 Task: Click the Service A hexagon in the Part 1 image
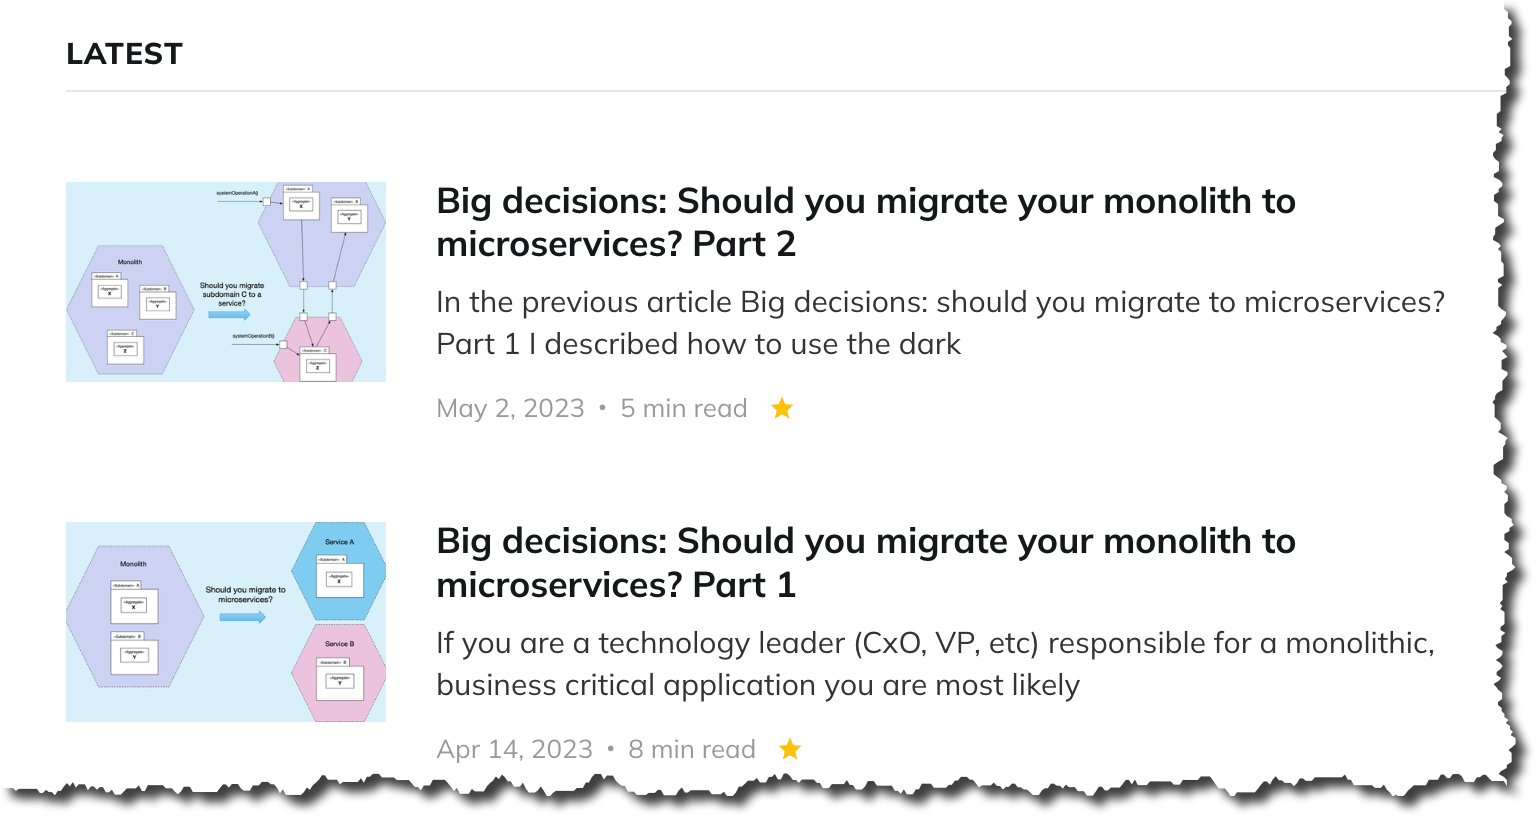click(x=339, y=572)
